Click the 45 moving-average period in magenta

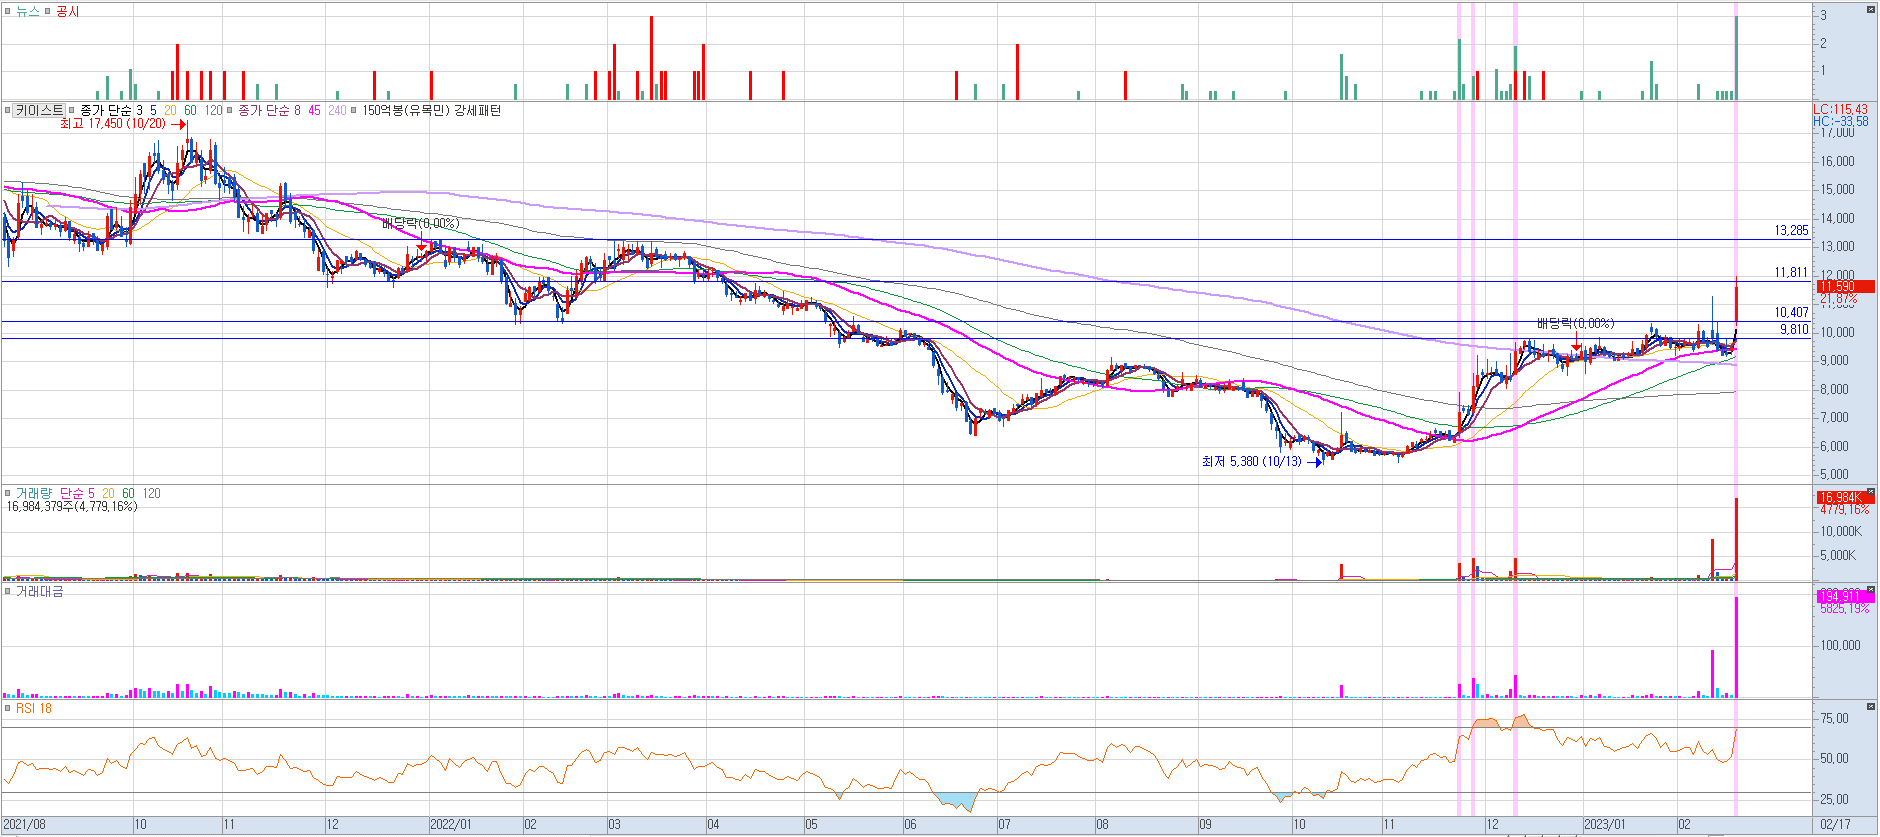[x=314, y=110]
